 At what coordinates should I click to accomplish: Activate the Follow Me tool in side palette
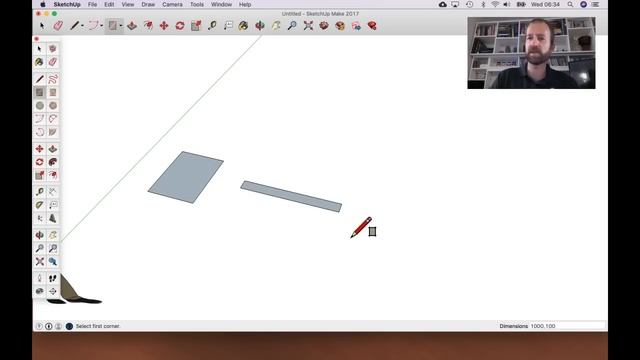click(x=53, y=162)
